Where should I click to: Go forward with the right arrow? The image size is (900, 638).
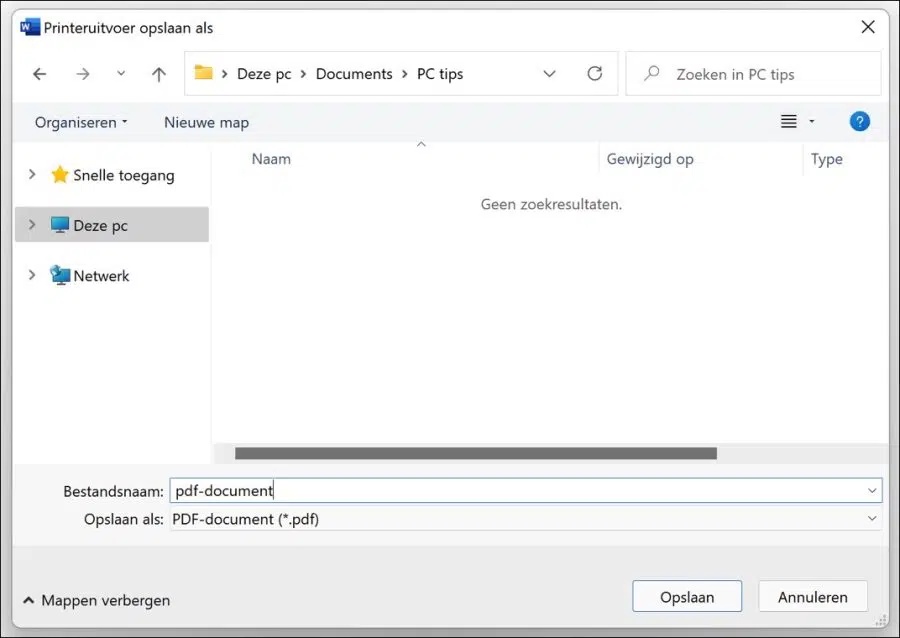pos(83,74)
